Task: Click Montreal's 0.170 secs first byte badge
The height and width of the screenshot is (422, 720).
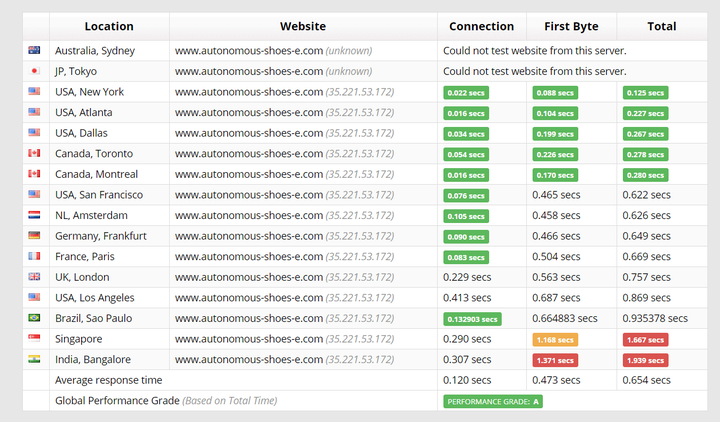Action: 555,175
